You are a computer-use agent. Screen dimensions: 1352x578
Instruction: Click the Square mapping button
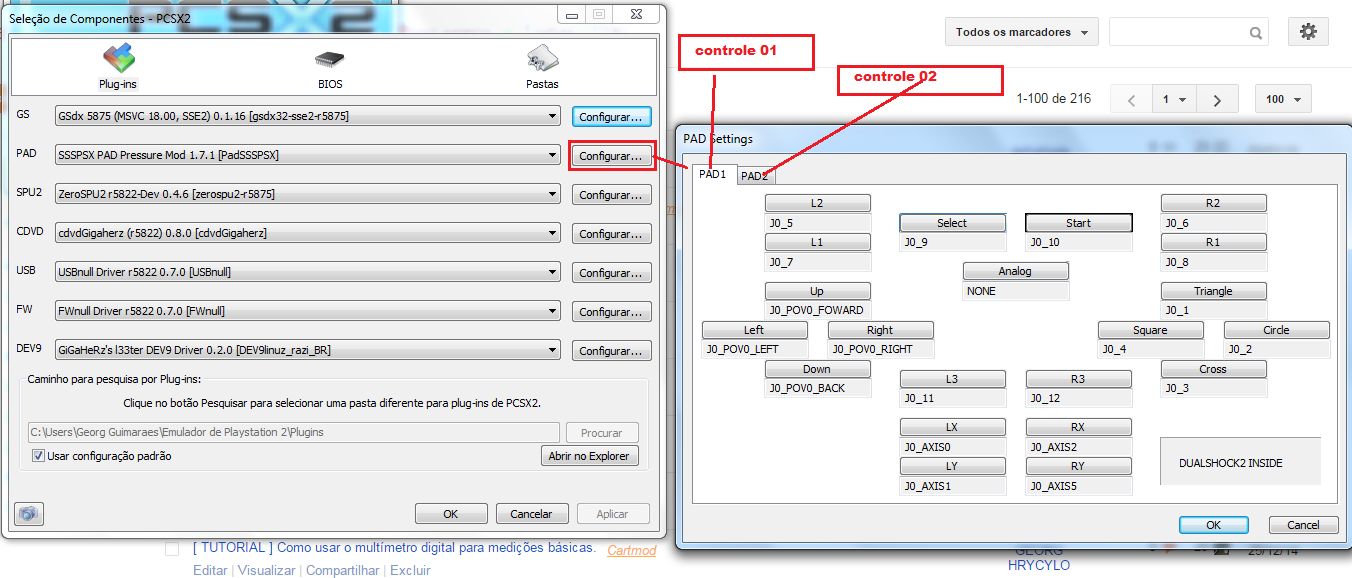1151,330
